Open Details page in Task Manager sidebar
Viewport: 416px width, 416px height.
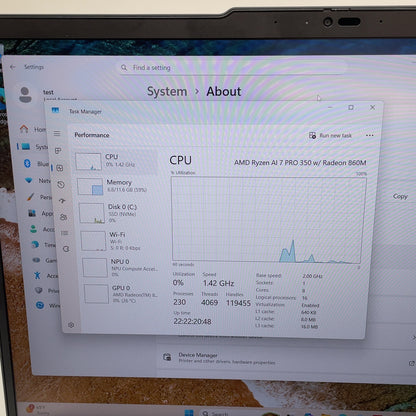pos(65,233)
